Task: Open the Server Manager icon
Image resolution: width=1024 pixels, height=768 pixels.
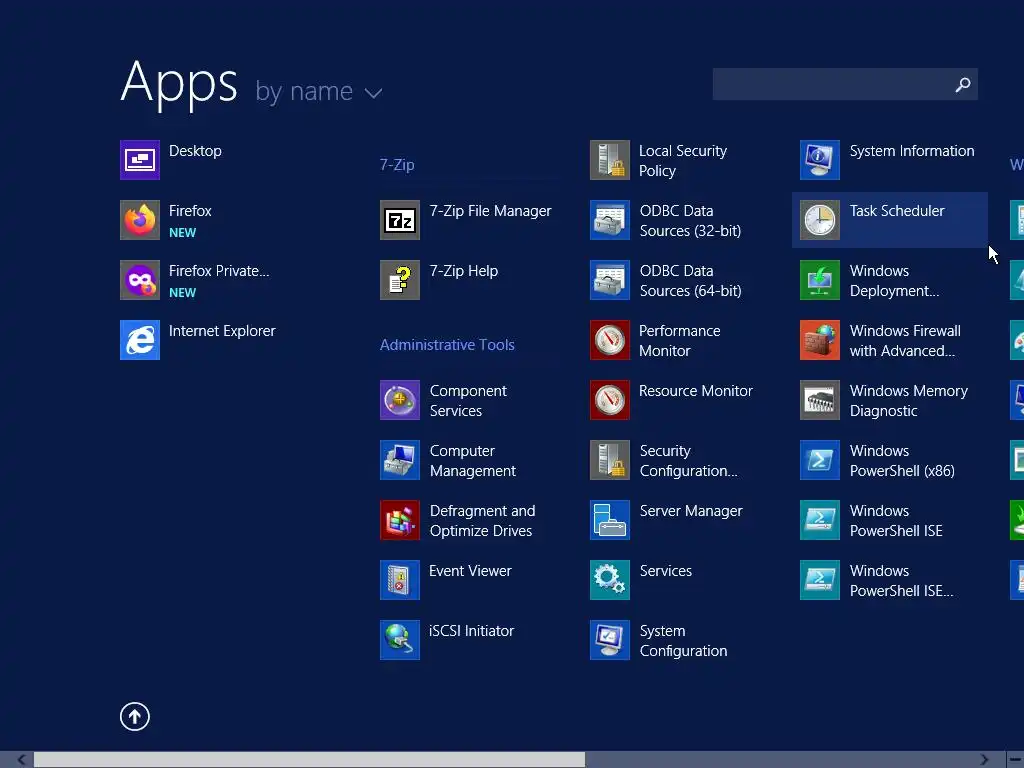Action: 610,520
